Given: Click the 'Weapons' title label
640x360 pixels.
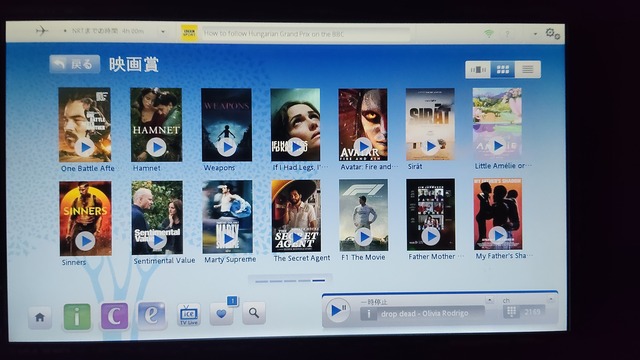Looking at the screenshot, I should tap(219, 167).
